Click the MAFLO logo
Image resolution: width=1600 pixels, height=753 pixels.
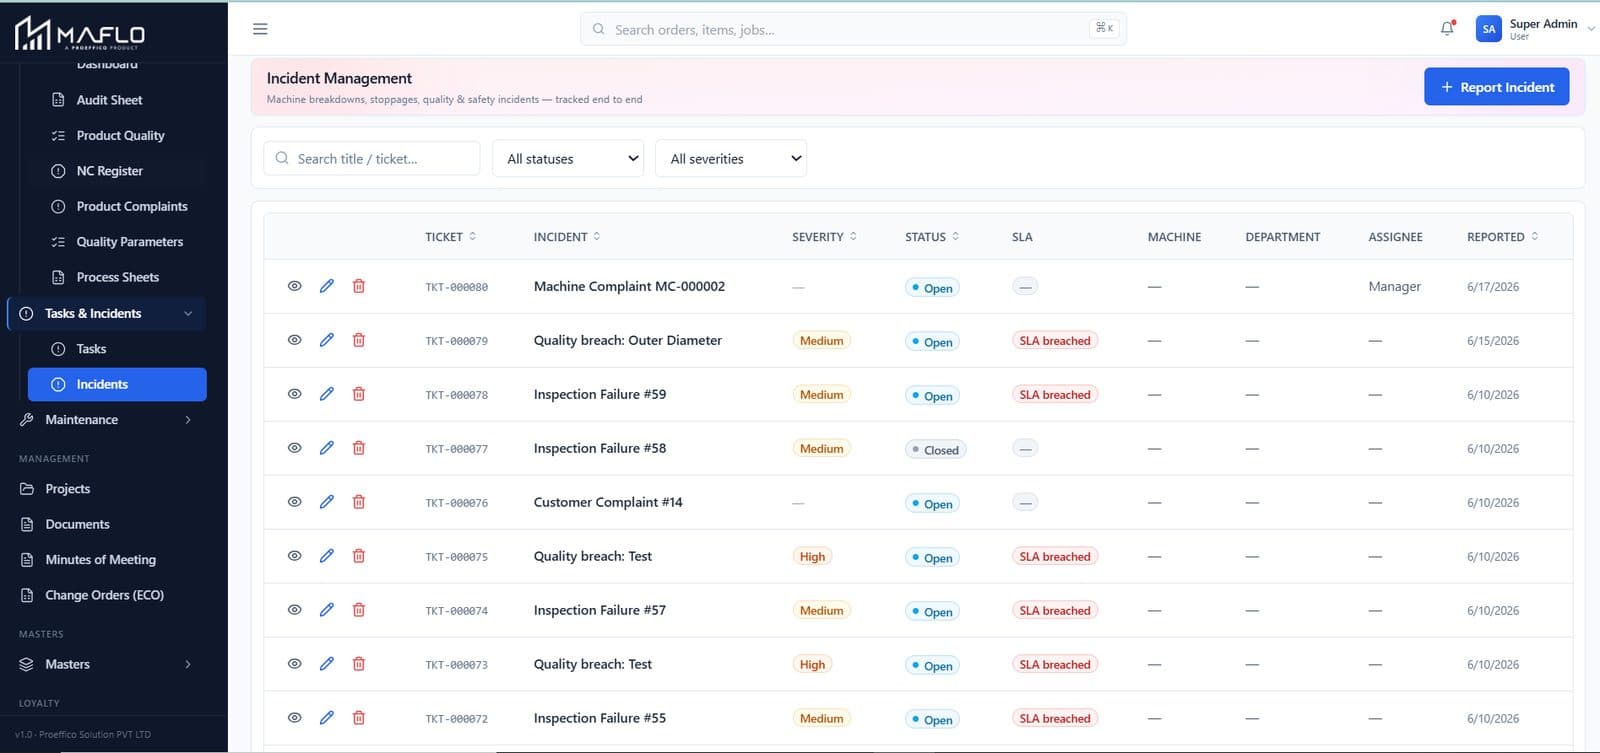[80, 33]
